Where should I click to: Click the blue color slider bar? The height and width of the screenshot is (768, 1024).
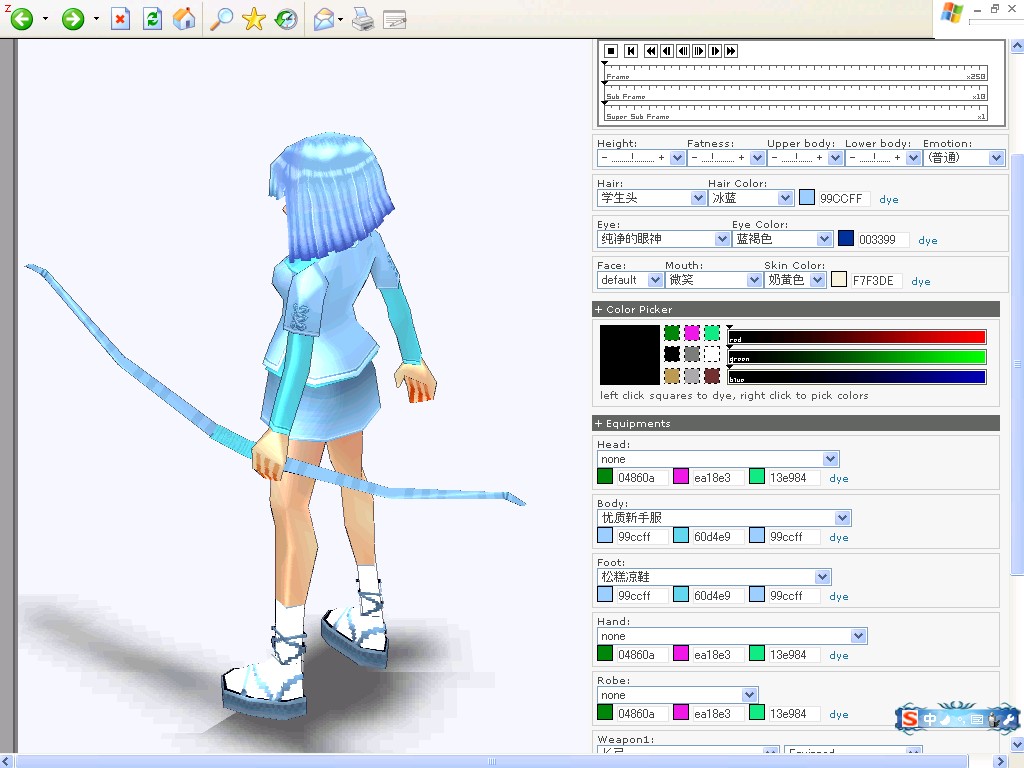point(856,376)
